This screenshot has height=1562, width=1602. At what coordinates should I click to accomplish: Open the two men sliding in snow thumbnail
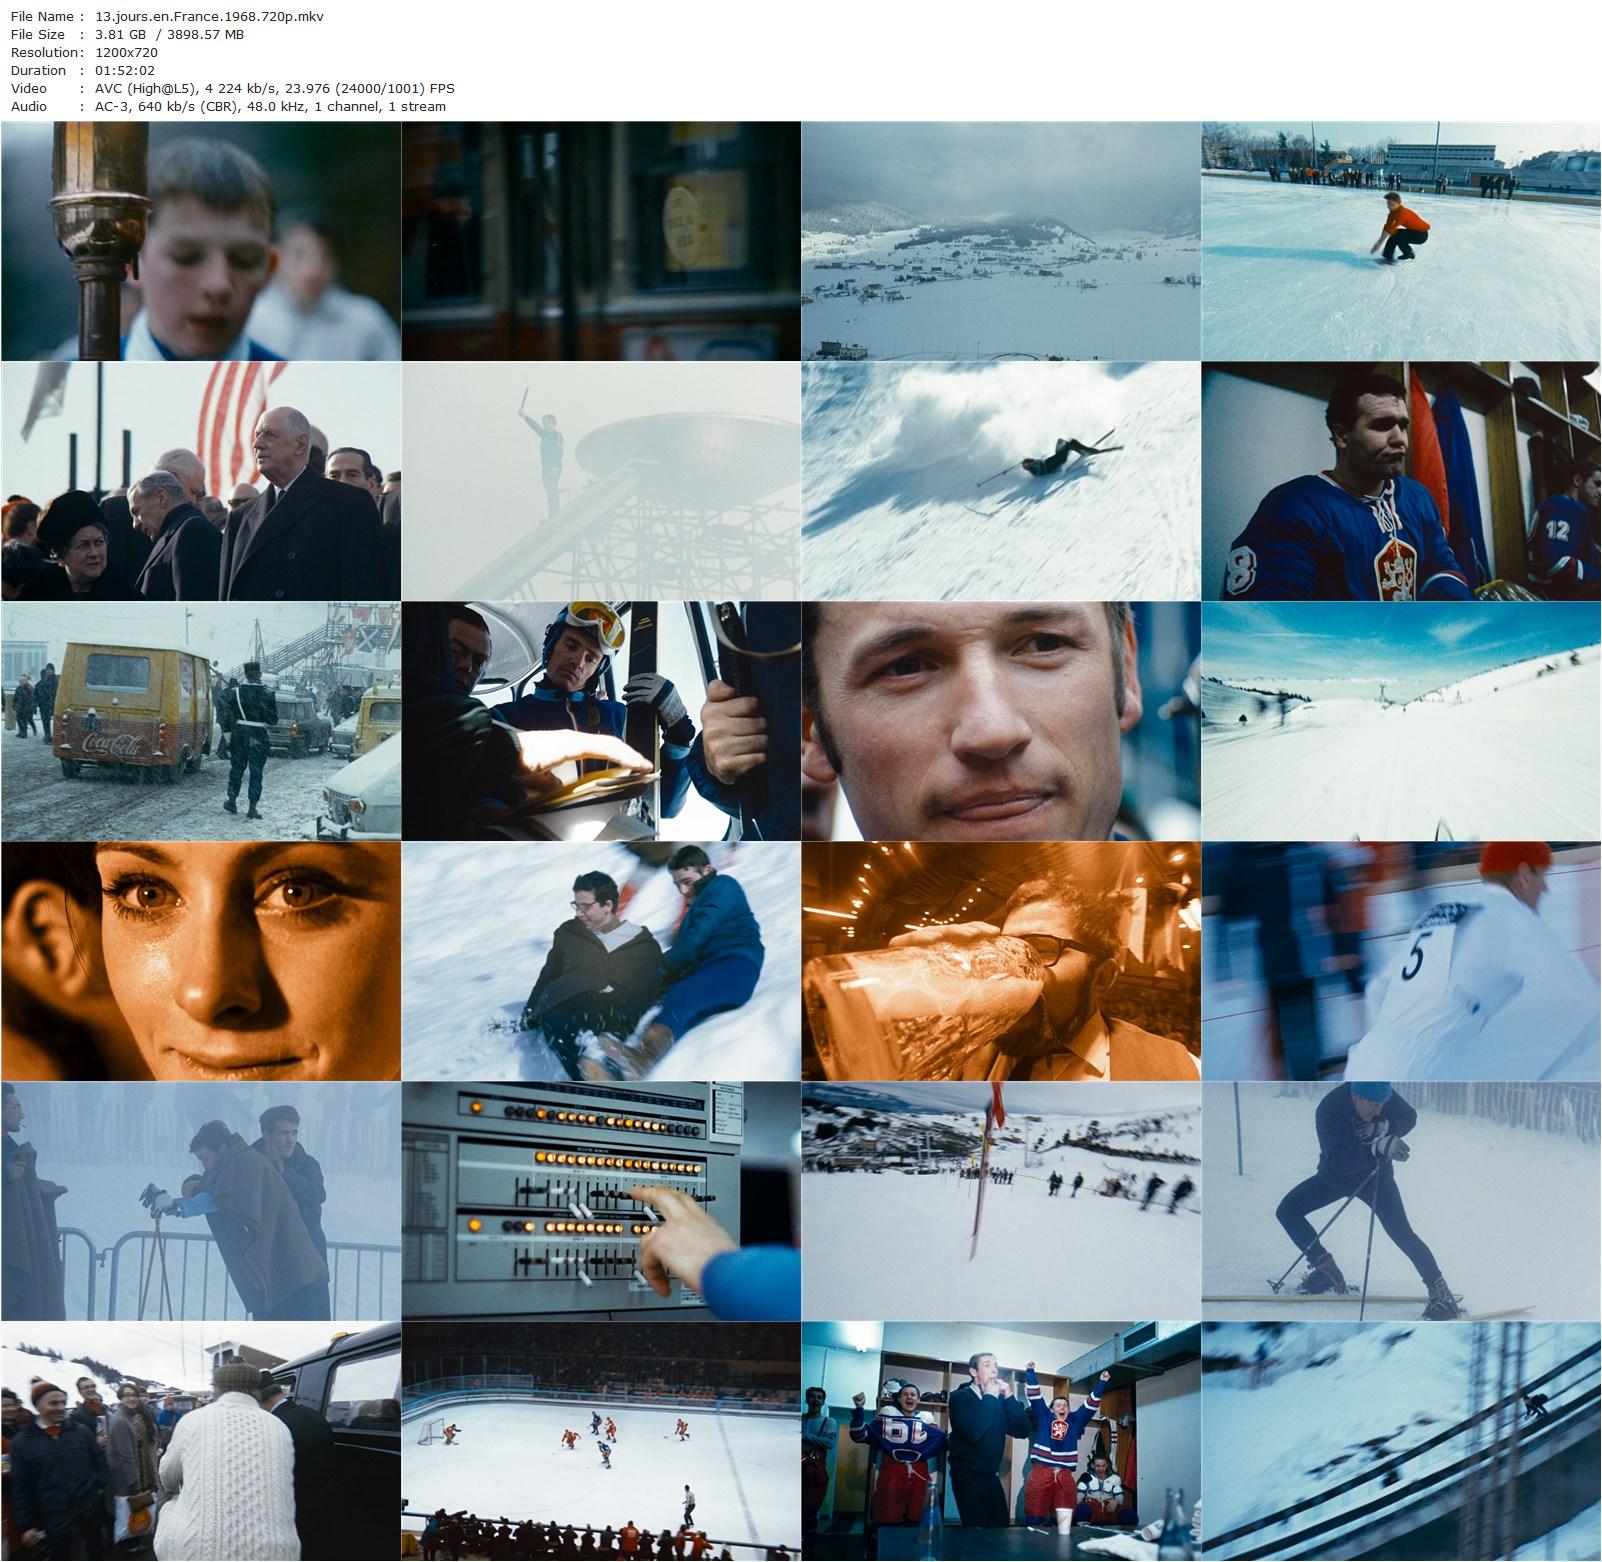[x=601, y=961]
